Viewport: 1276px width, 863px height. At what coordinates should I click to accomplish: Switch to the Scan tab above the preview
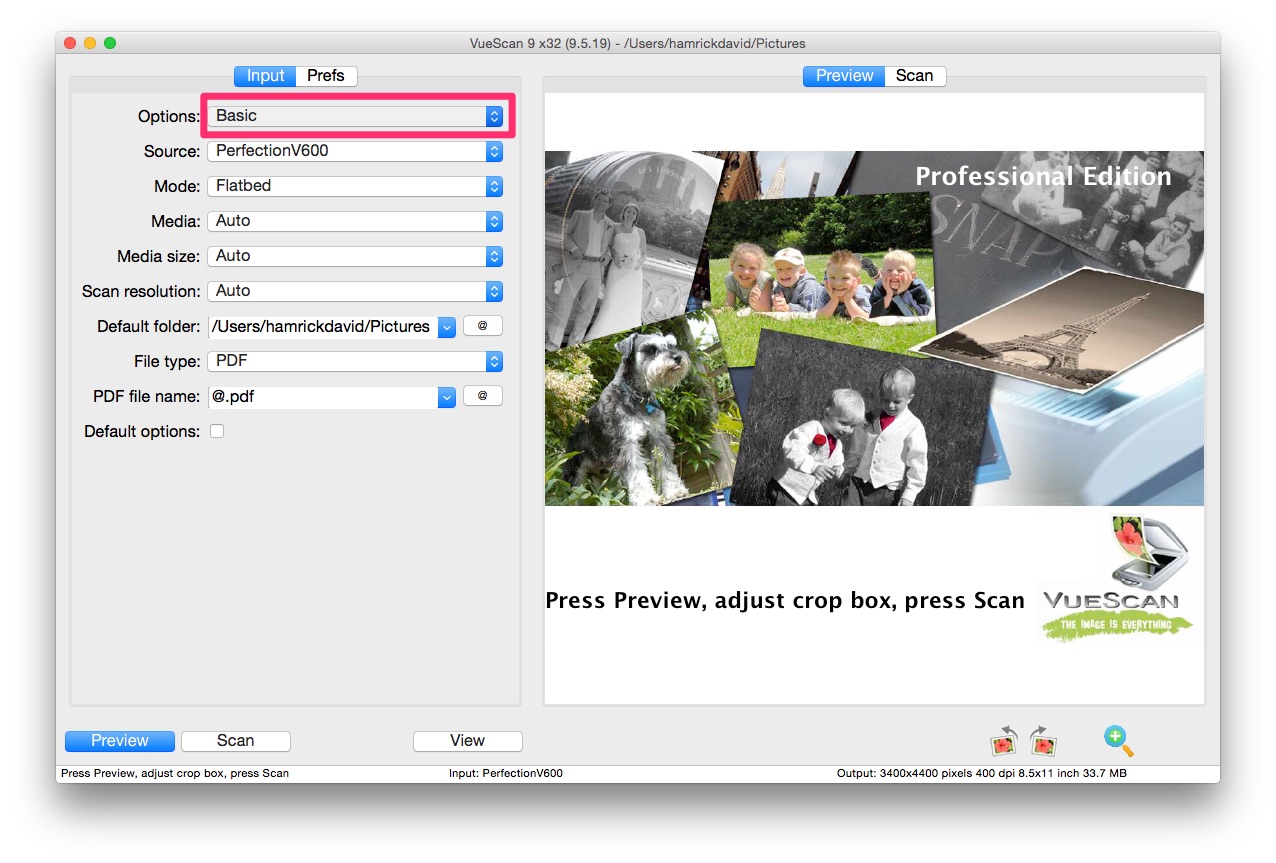coord(914,75)
